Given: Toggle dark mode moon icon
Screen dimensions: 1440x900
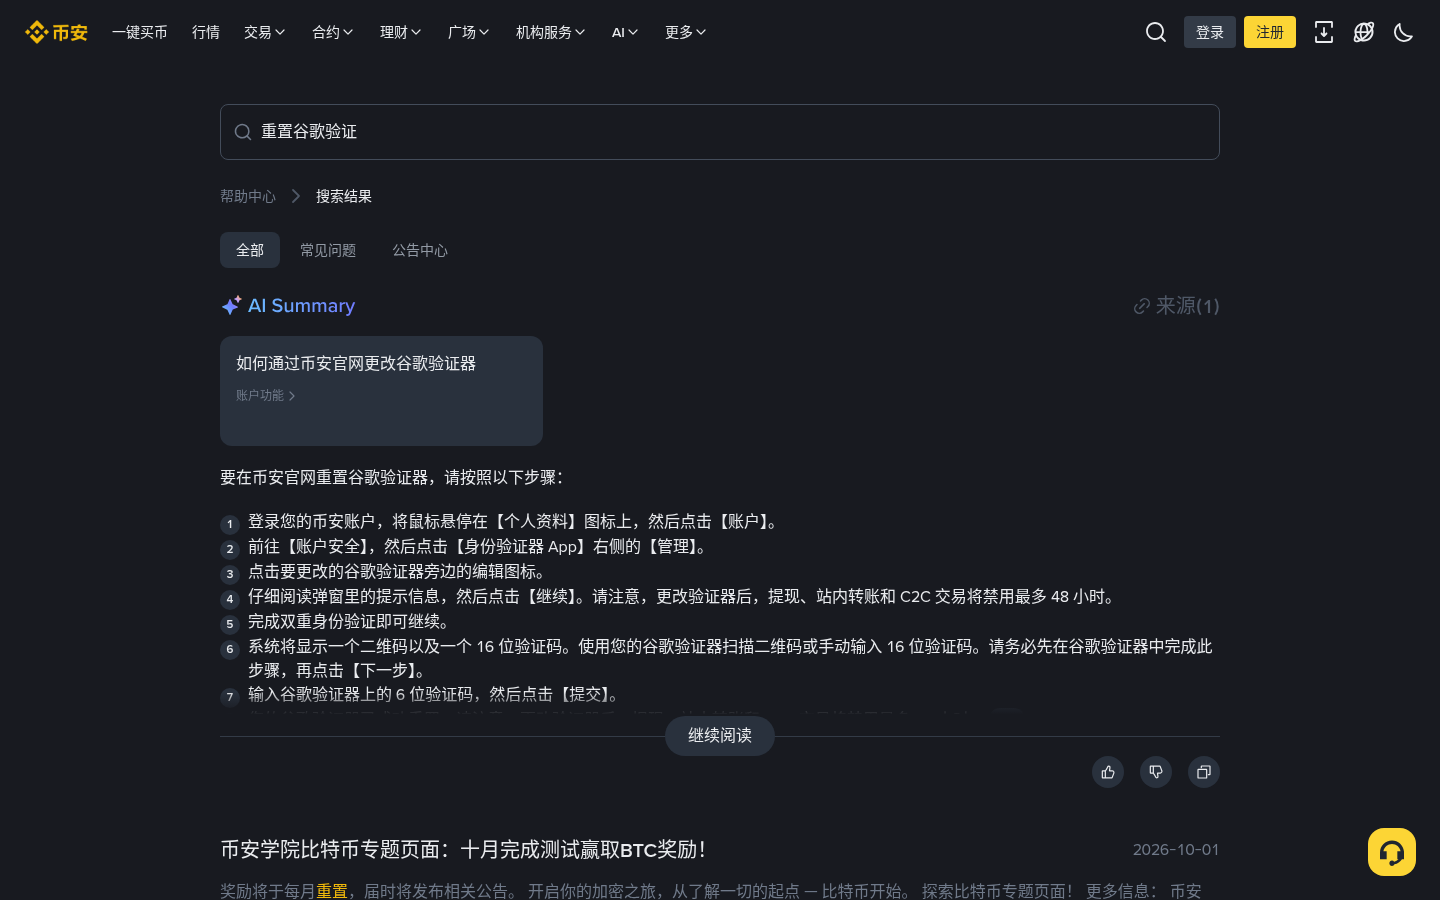Looking at the screenshot, I should click(x=1404, y=32).
